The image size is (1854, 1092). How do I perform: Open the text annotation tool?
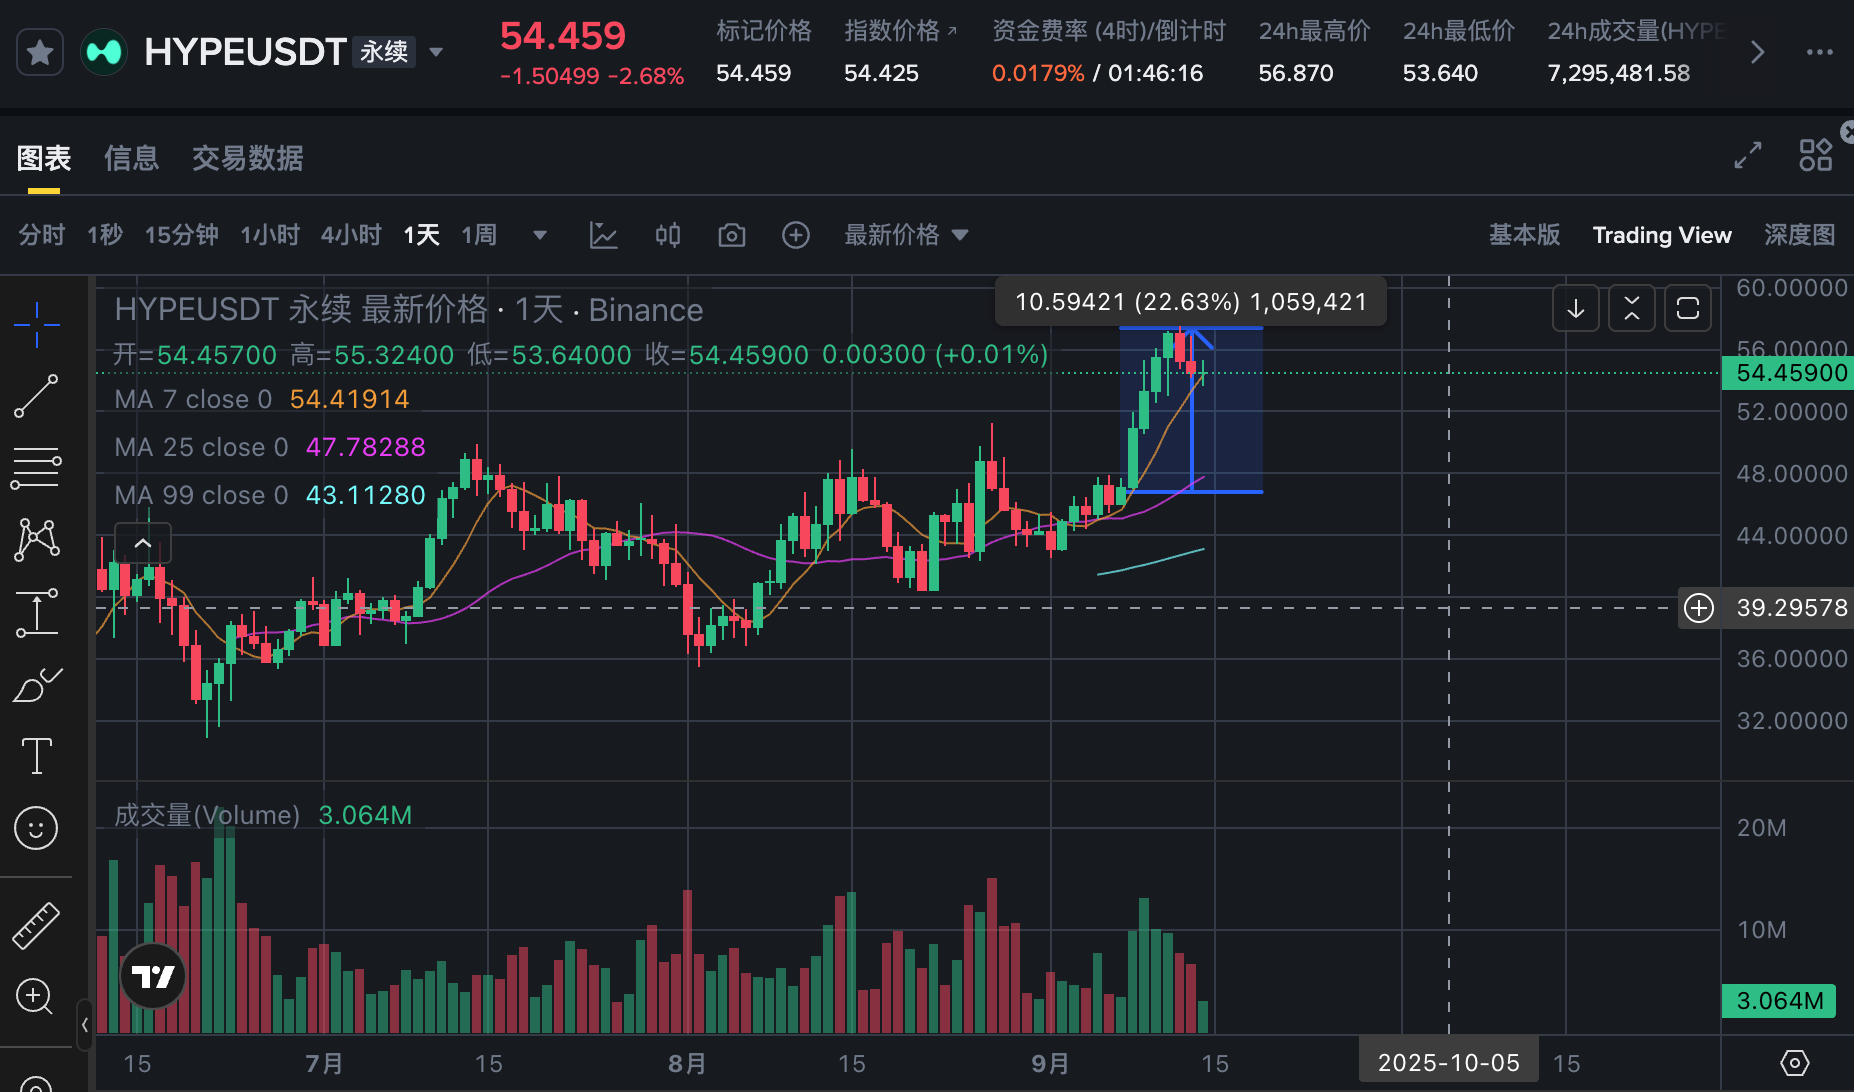tap(36, 755)
